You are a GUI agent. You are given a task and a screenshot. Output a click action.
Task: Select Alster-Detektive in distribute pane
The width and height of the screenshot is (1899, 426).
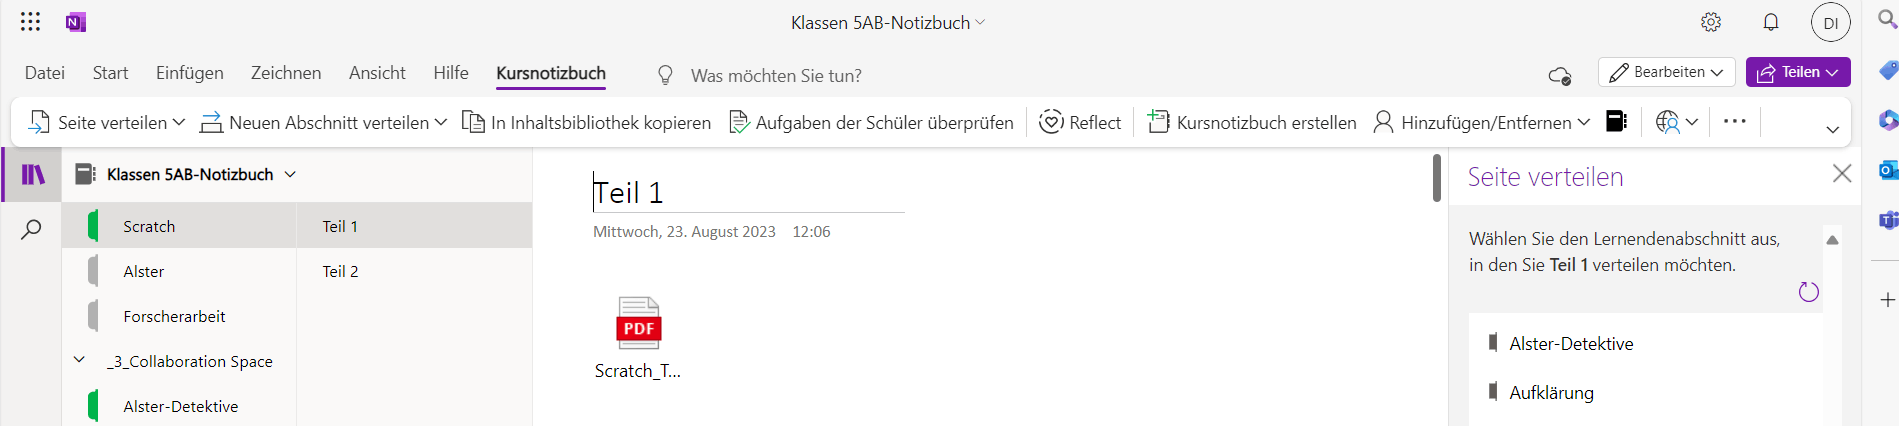pyautogui.click(x=1571, y=343)
